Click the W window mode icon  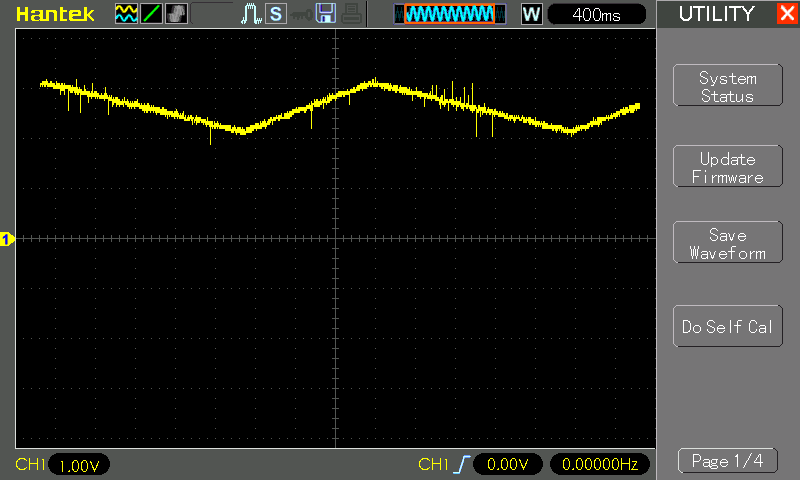(532, 14)
